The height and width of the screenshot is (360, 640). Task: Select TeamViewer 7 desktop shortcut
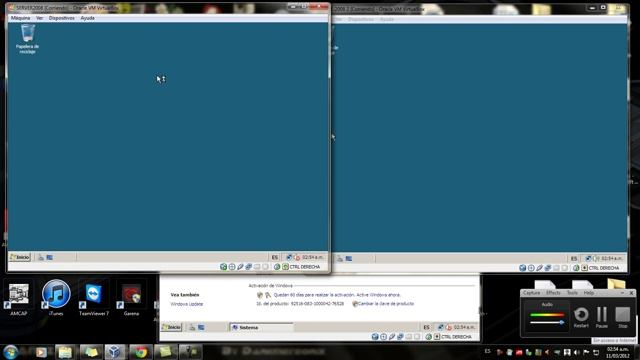tap(94, 299)
